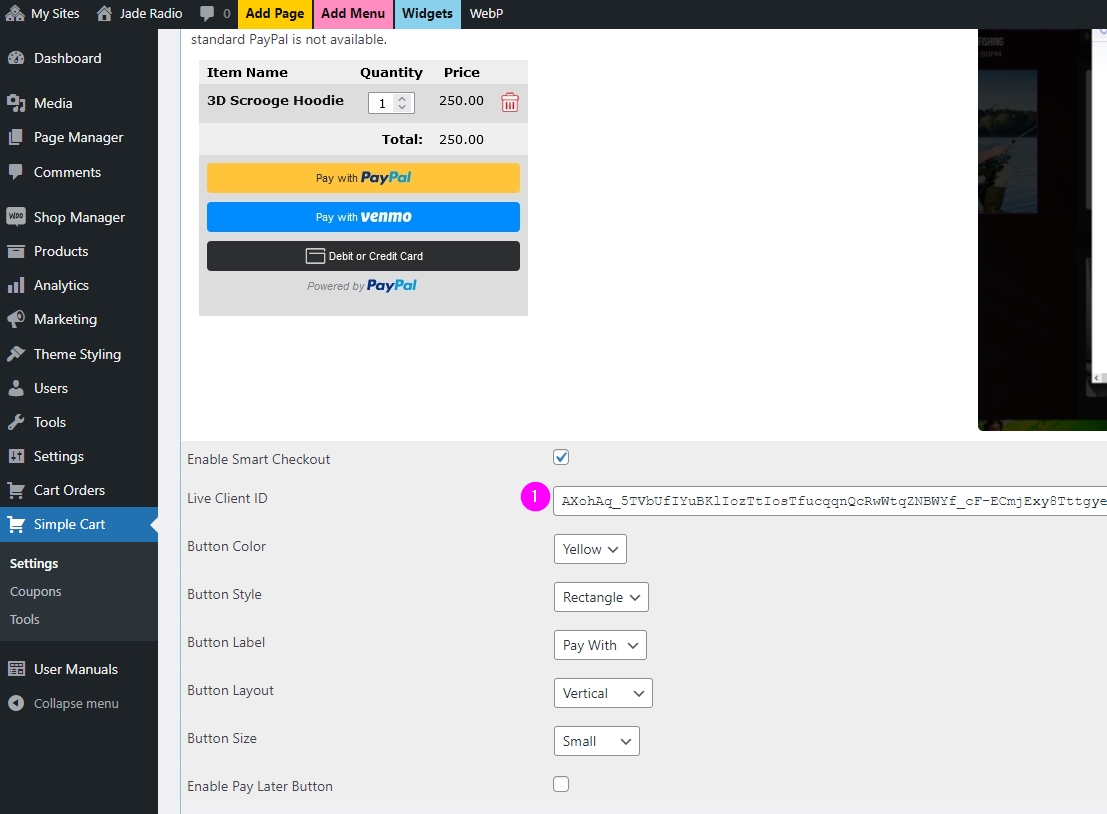Uncheck Enable Smart Checkout checkbox
The width and height of the screenshot is (1107, 814).
click(x=561, y=457)
